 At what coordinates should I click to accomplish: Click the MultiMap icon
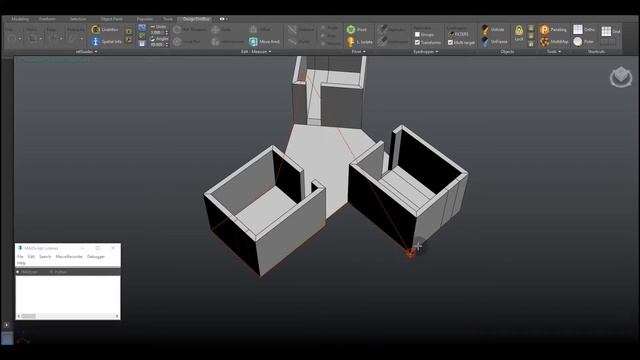tap(544, 41)
